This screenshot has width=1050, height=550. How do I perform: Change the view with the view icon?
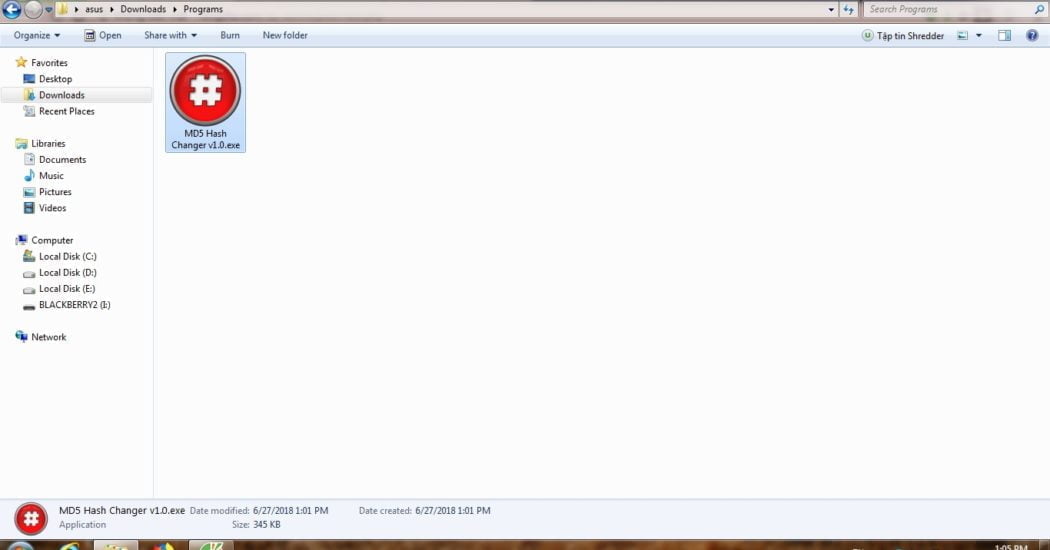click(962, 36)
